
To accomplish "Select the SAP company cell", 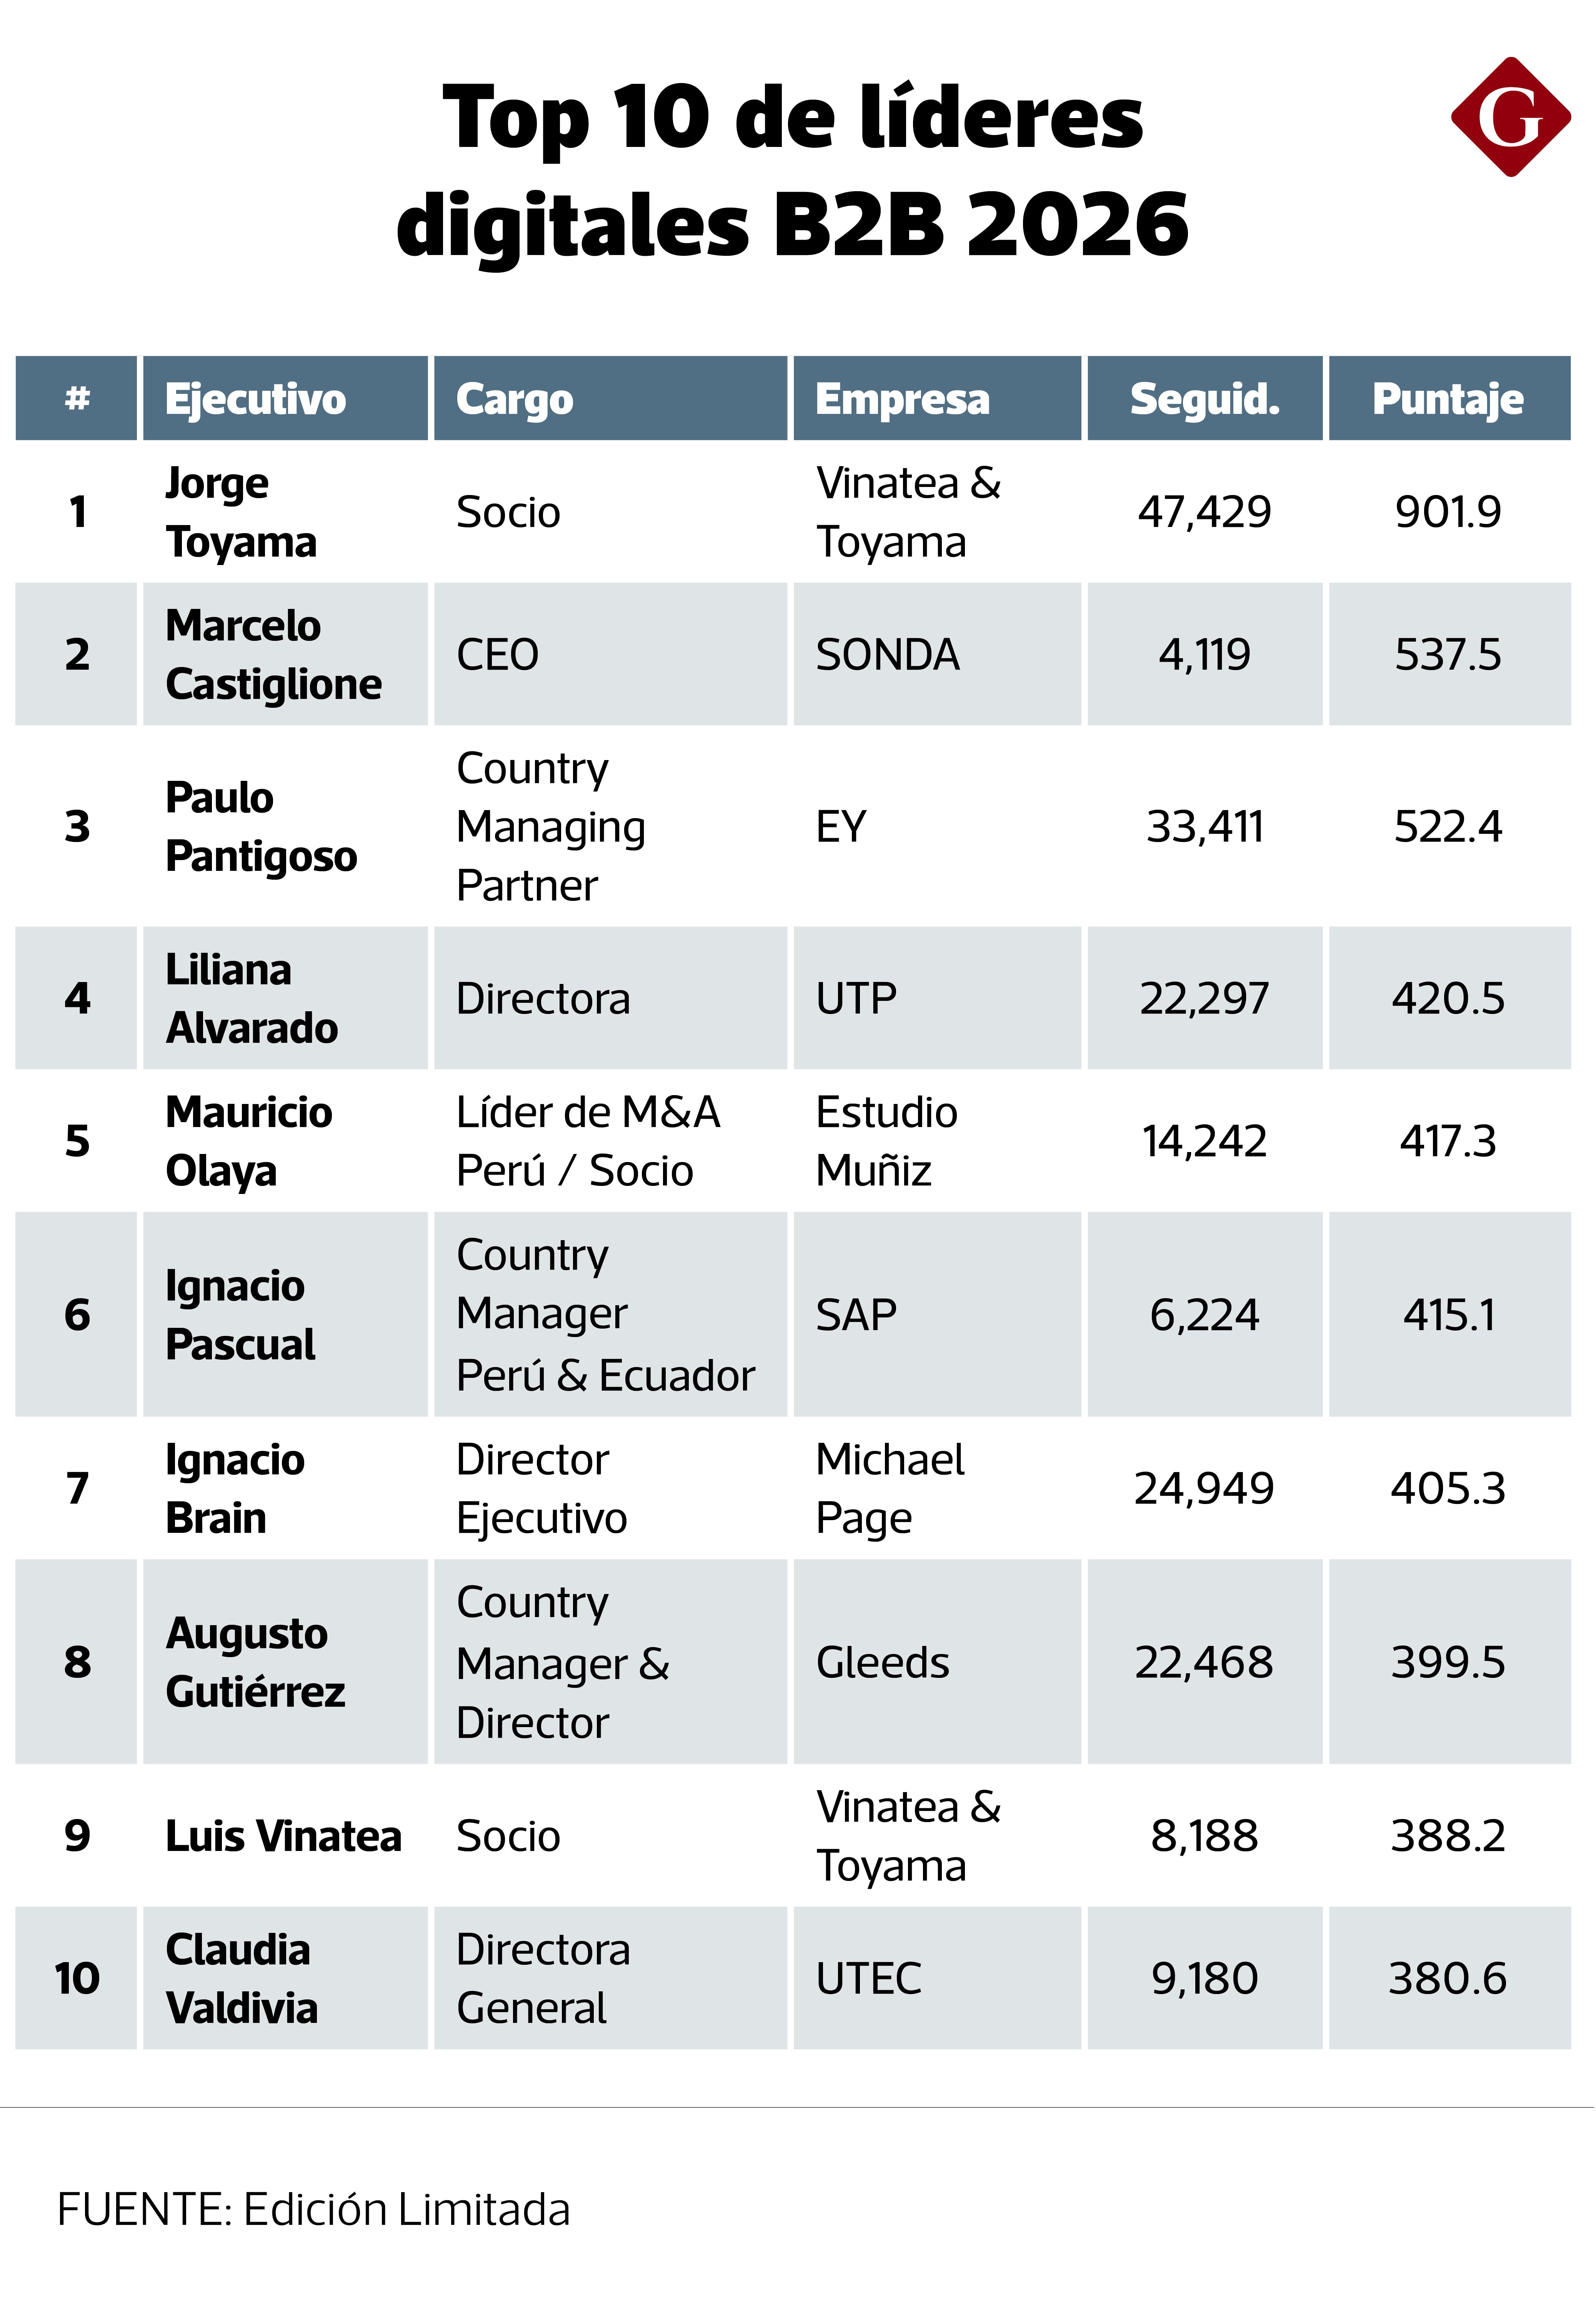I will [x=856, y=1314].
